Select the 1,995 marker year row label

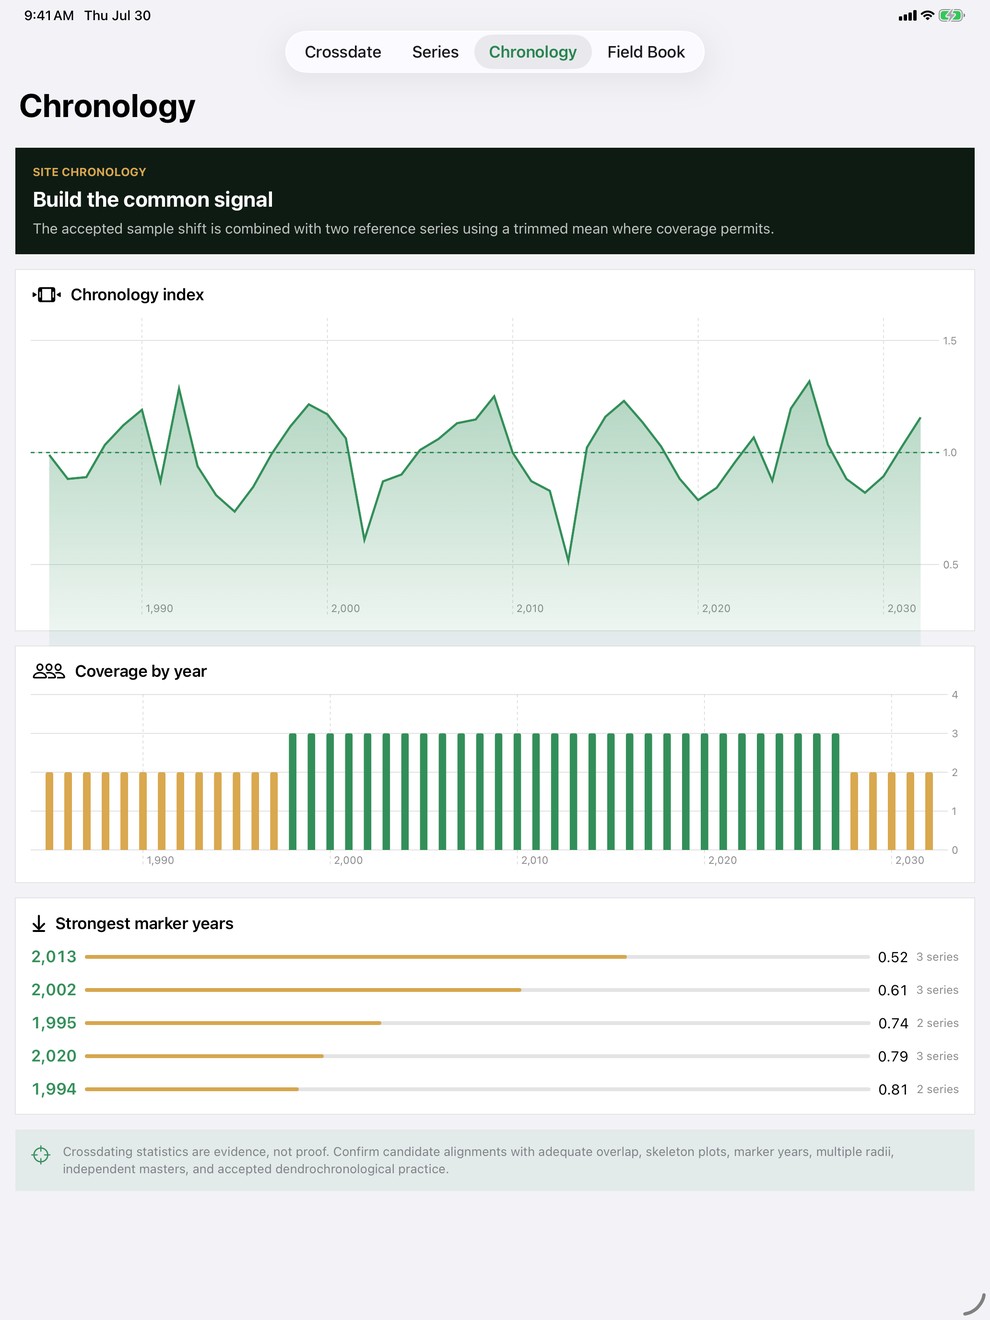pyautogui.click(x=54, y=1023)
